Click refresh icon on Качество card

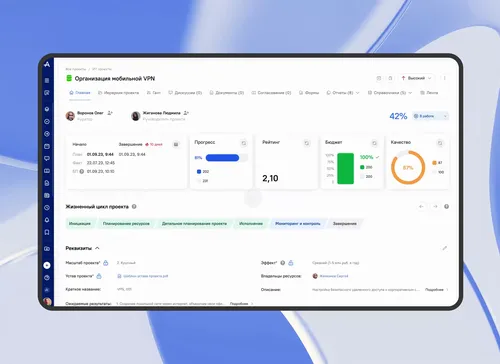[x=440, y=143]
